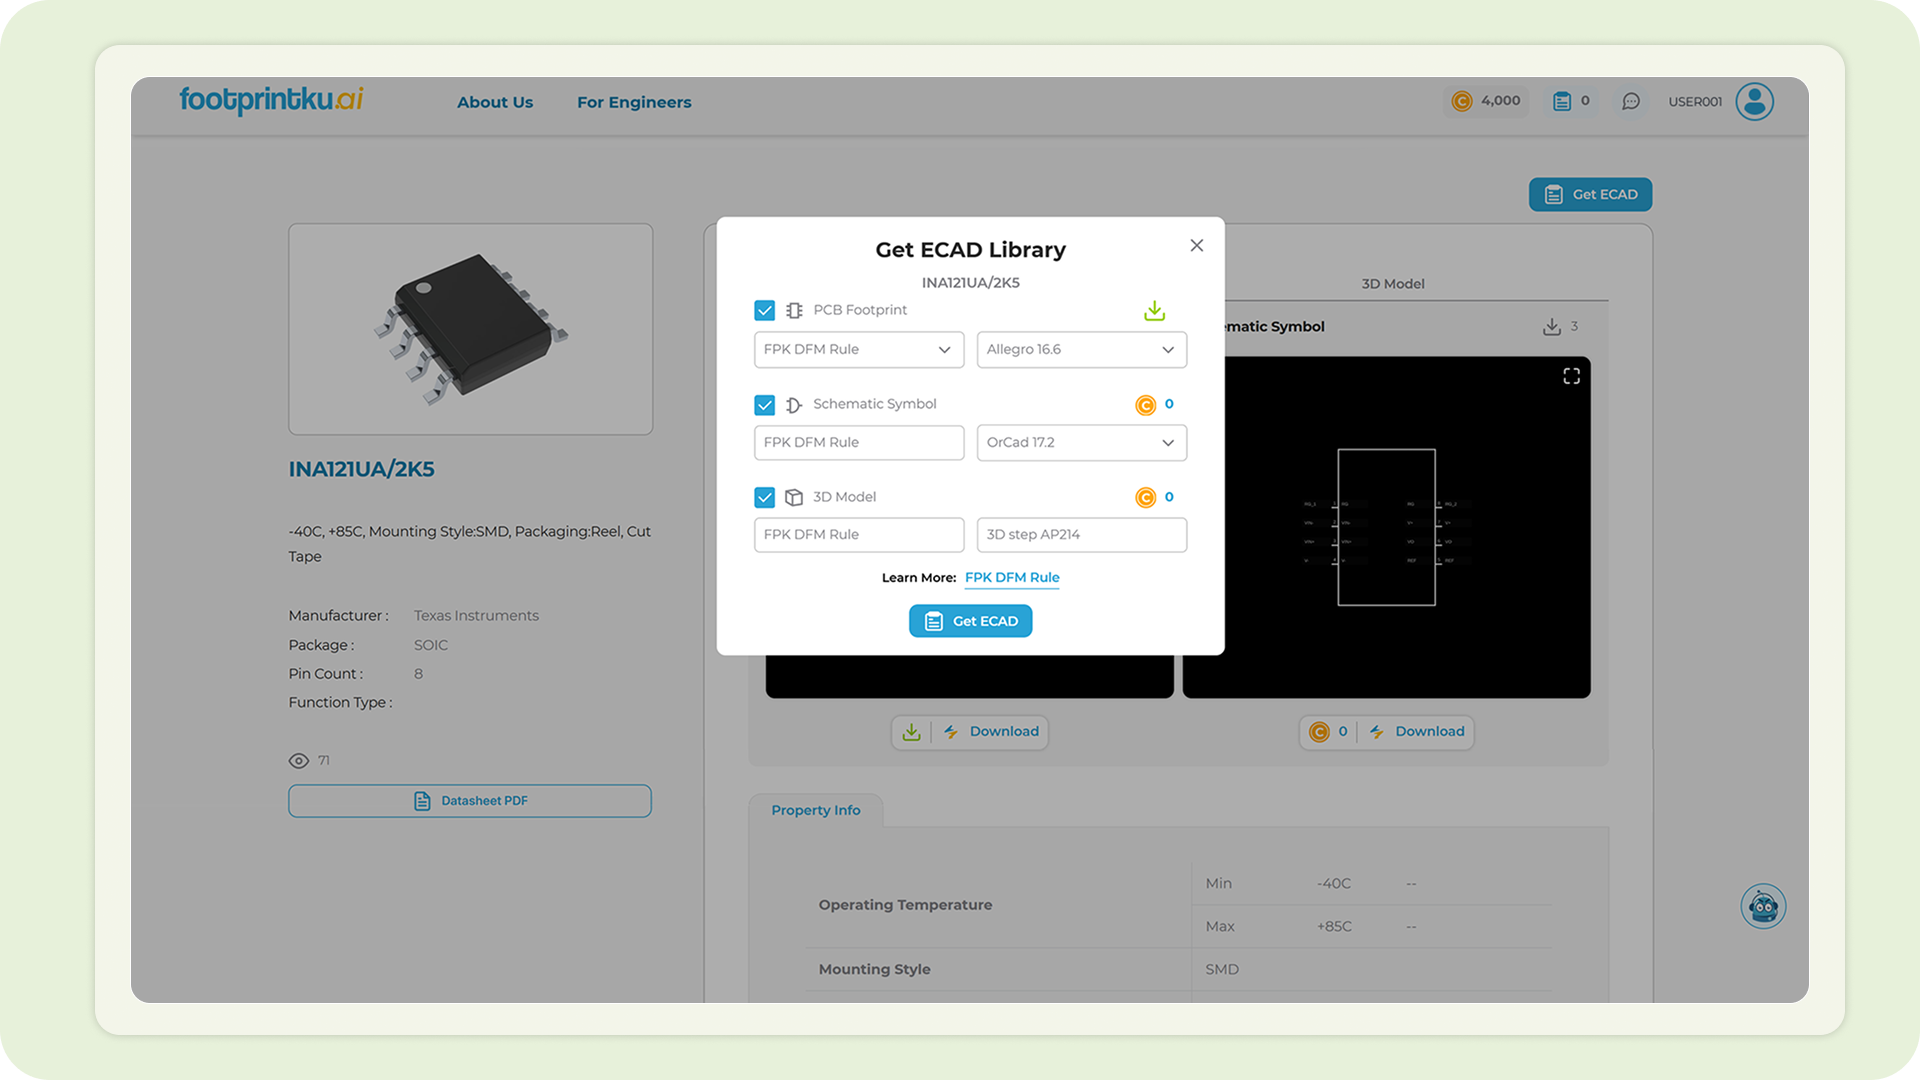Viewport: 1920px width, 1080px height.
Task: Click the coin icon in Schematic Symbol row
Action: pyautogui.click(x=1145, y=405)
